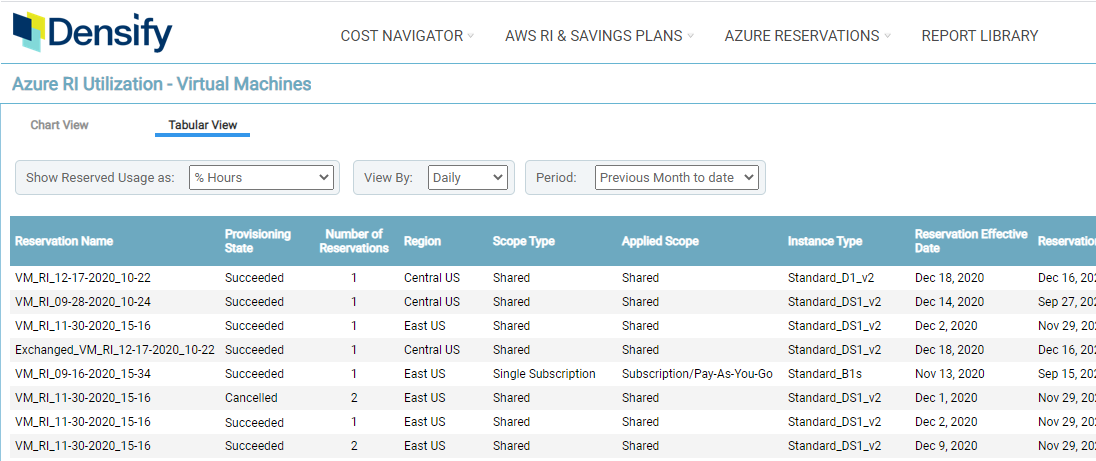Select the VM_RI_12-17-2020_10-22 row
1096x461 pixels.
[83, 277]
